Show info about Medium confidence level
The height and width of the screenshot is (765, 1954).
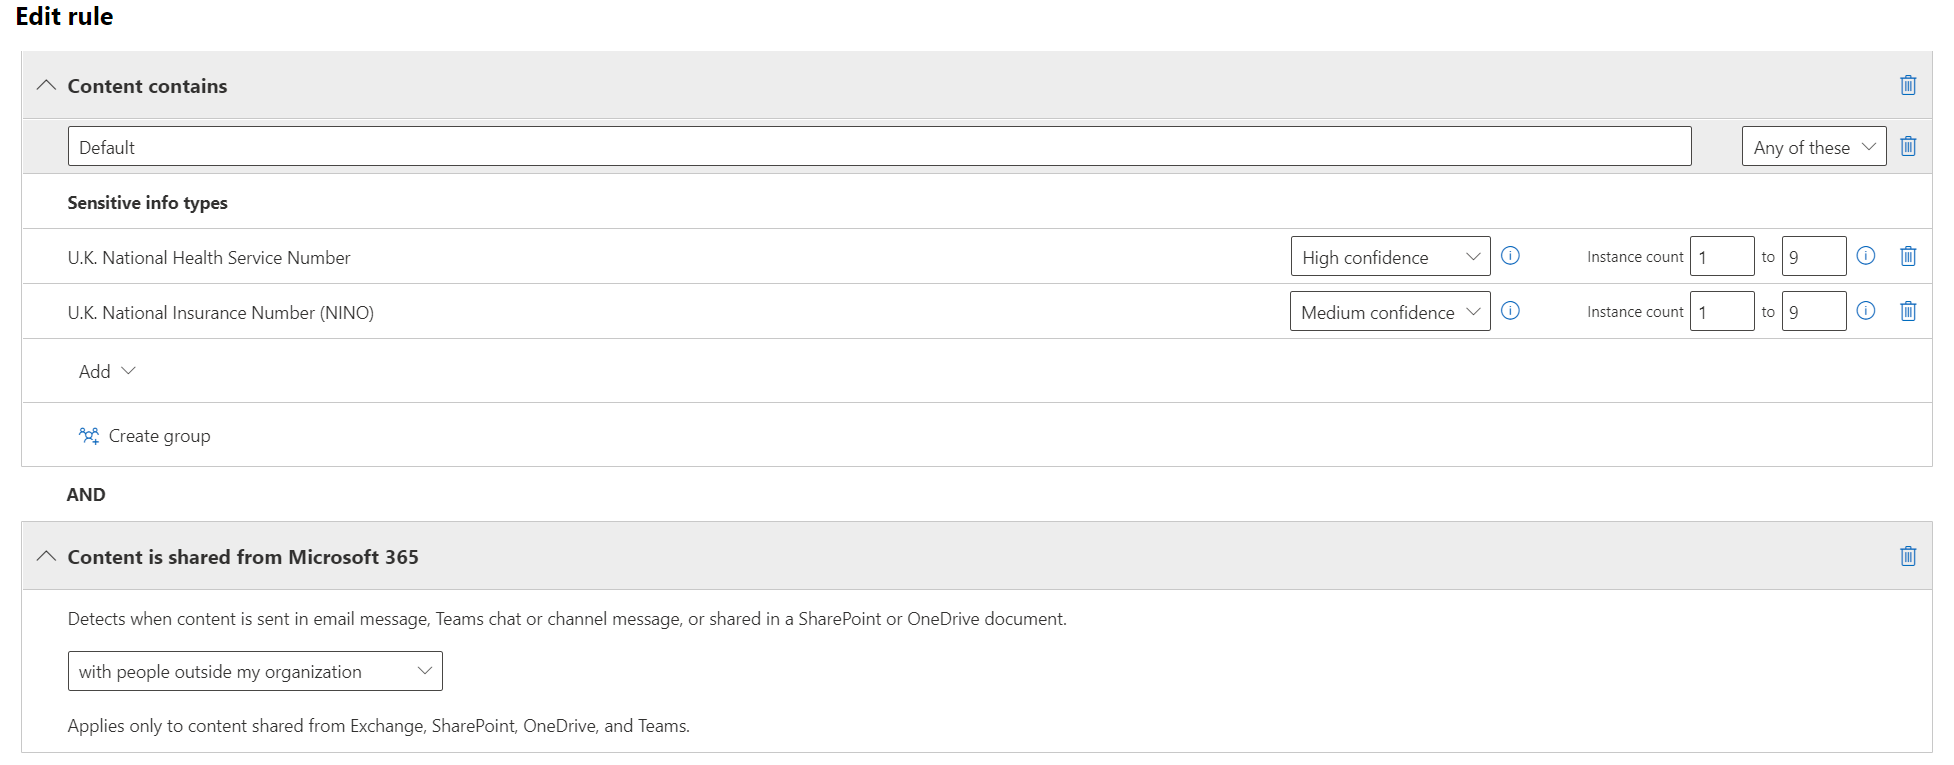tap(1511, 310)
